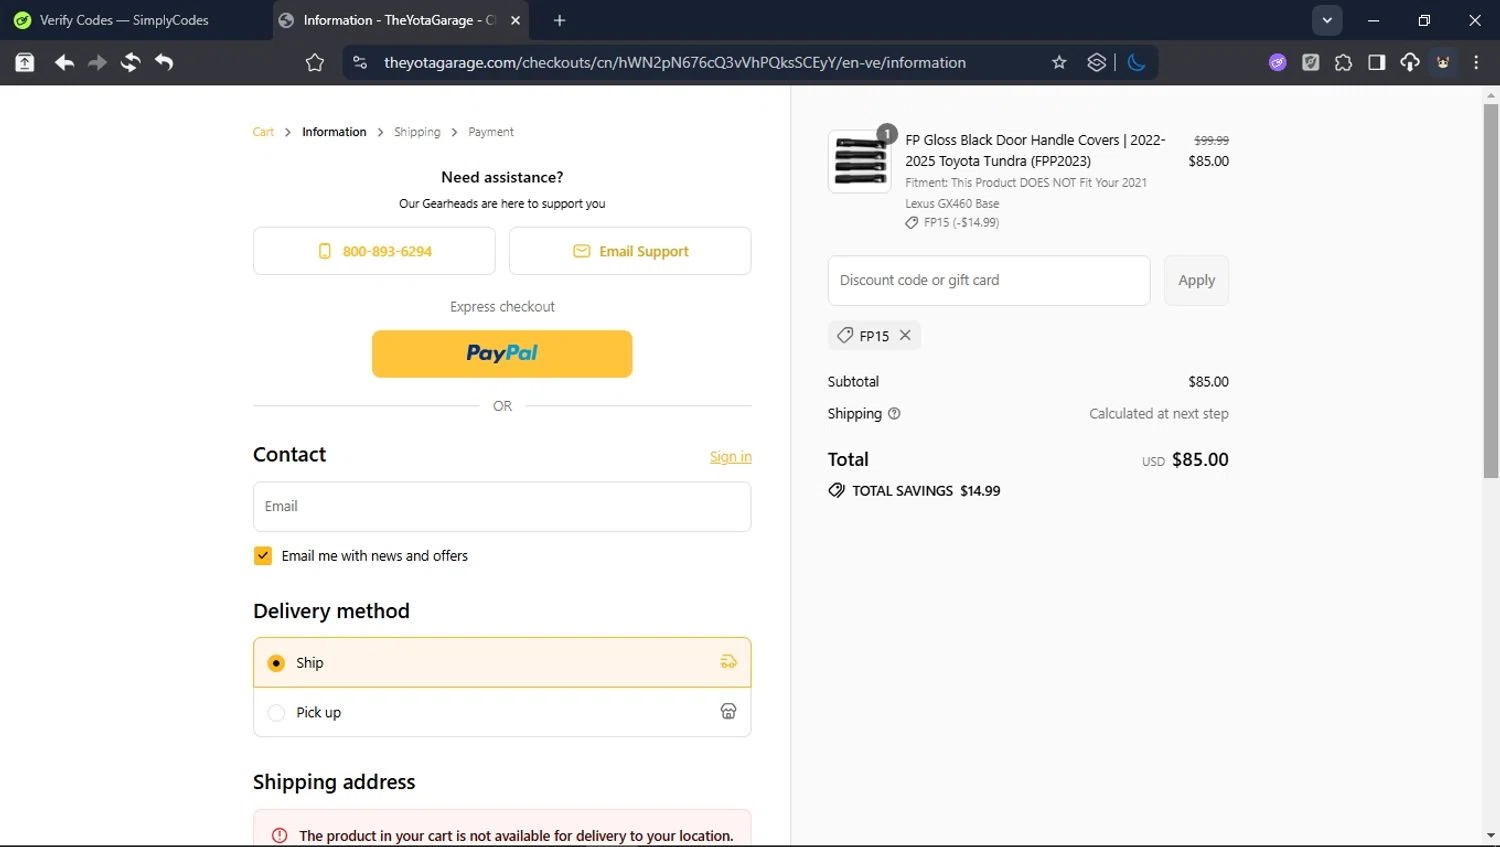Viewport: 1500px width, 847px height.
Task: Switch to the Verify Codes SimplyCodes tab
Action: click(x=134, y=20)
